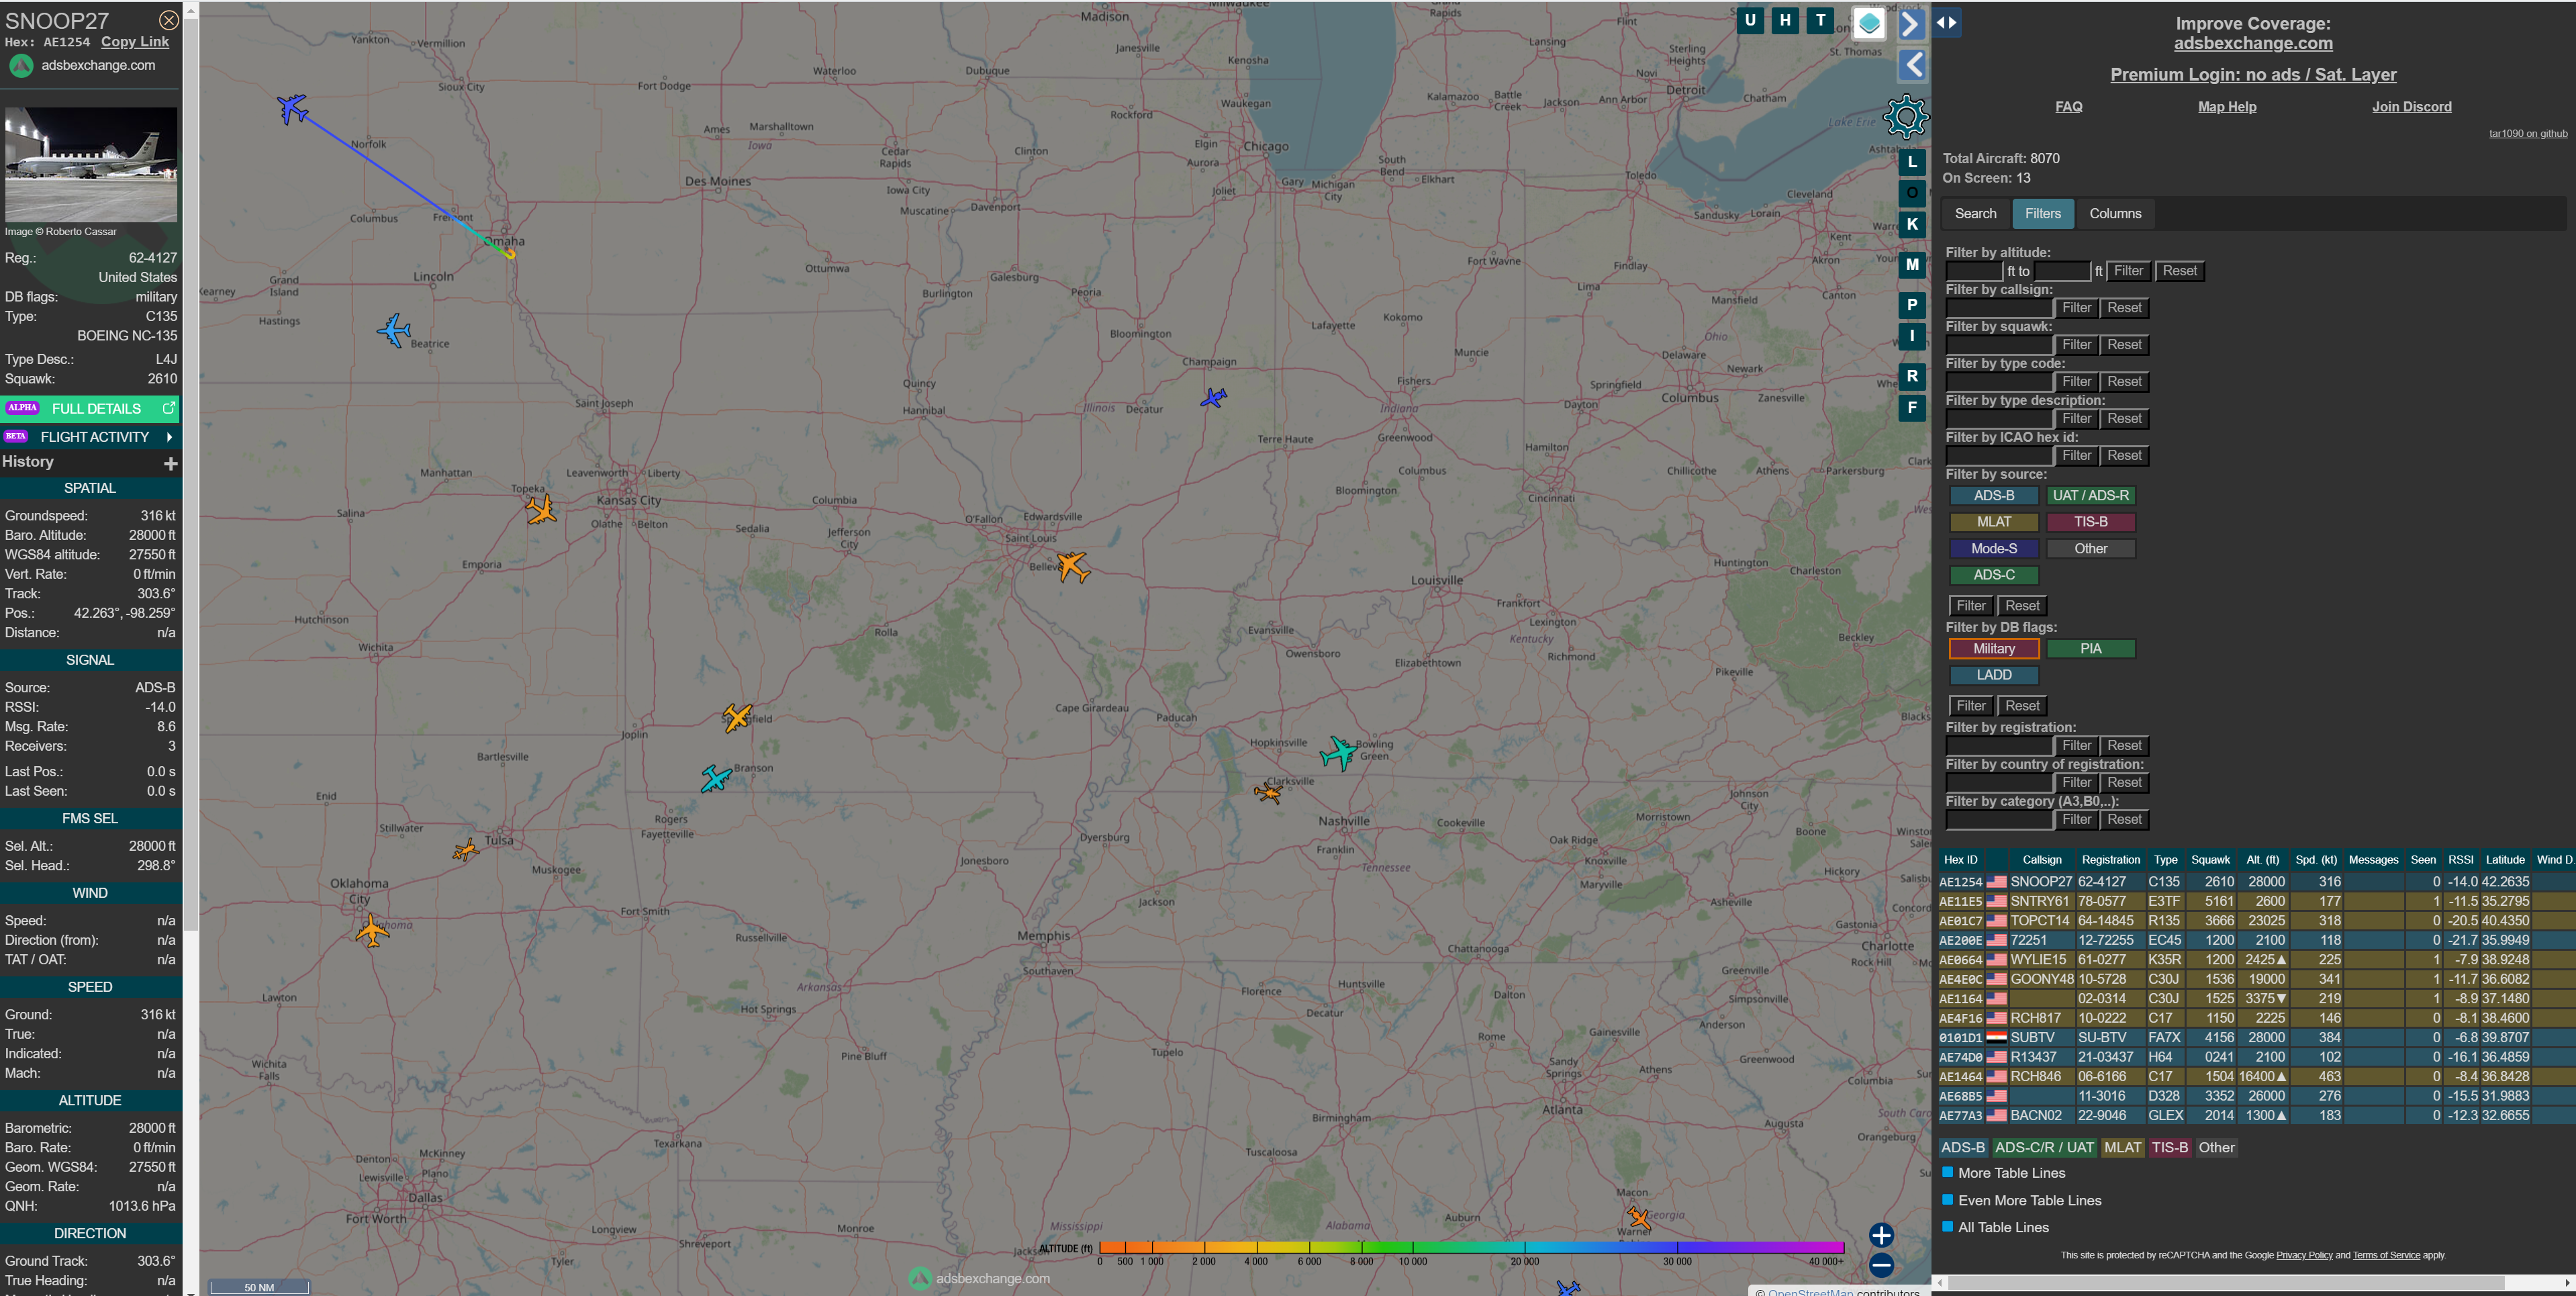
Task: Select the orange aircraft near Oklahoma City
Action: tap(372, 930)
